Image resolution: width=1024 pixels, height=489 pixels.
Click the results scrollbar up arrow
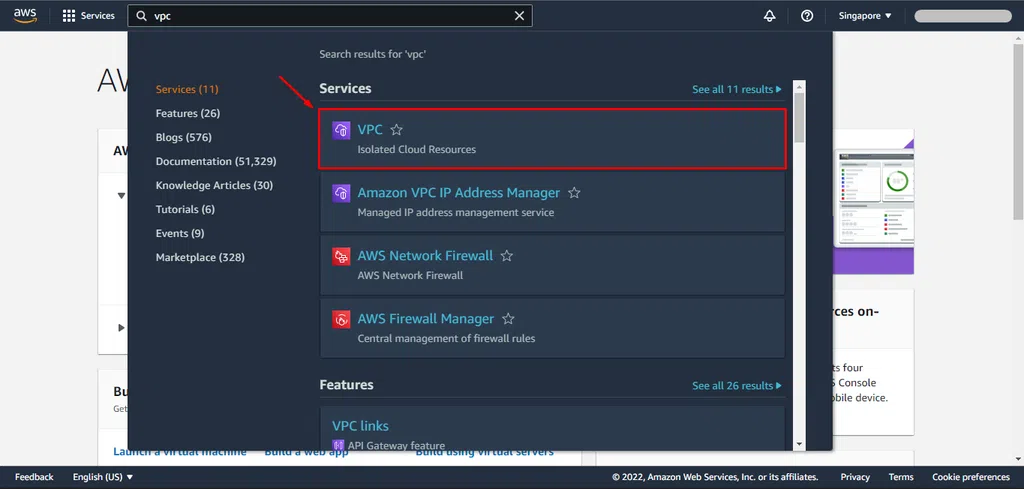click(799, 86)
